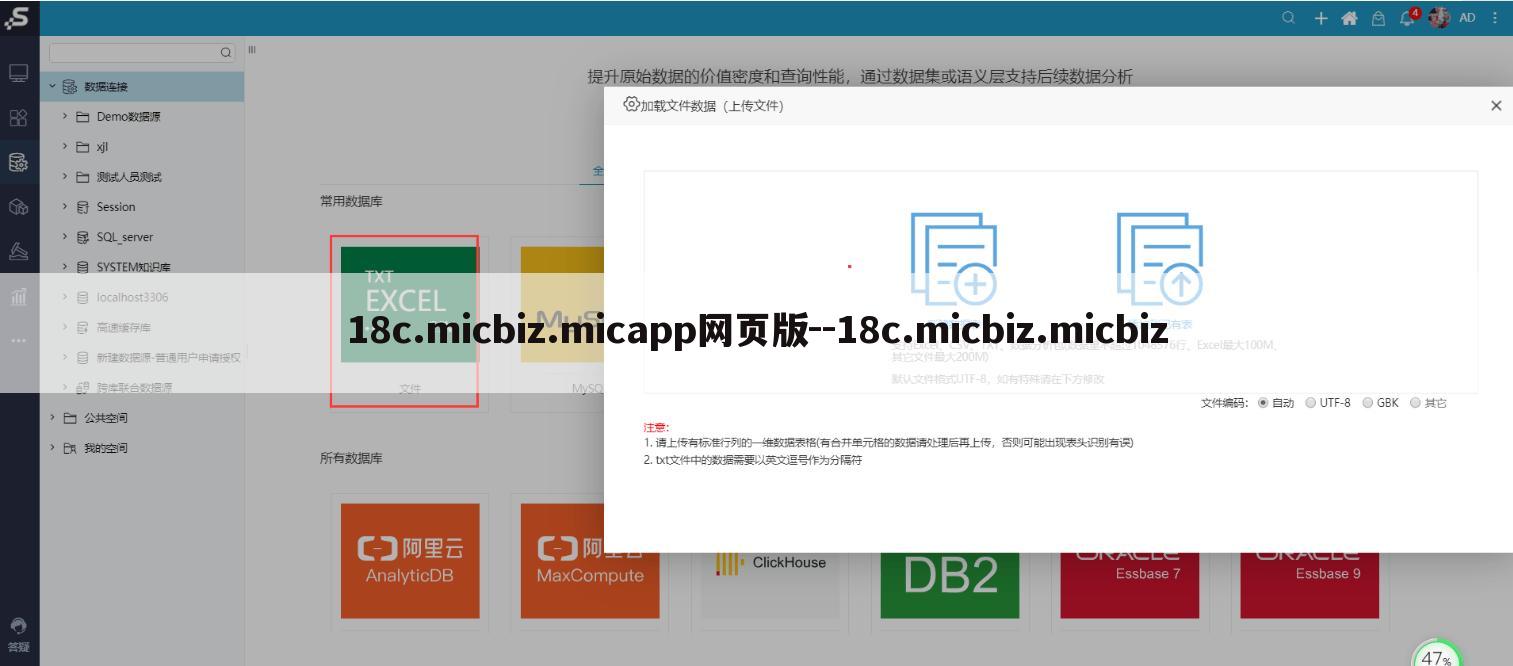Click the panel collapse handle beside search box
1513x666 pixels.
(x=252, y=50)
